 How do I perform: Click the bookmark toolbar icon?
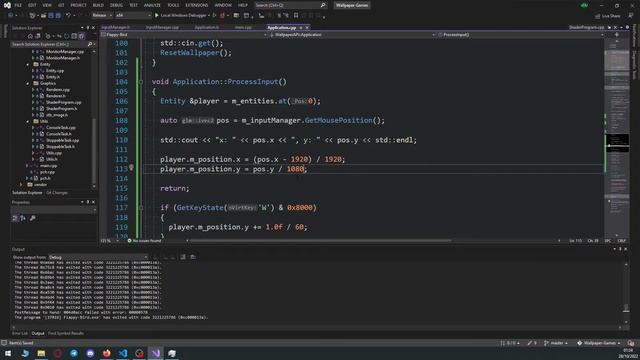pyautogui.click(x=296, y=16)
